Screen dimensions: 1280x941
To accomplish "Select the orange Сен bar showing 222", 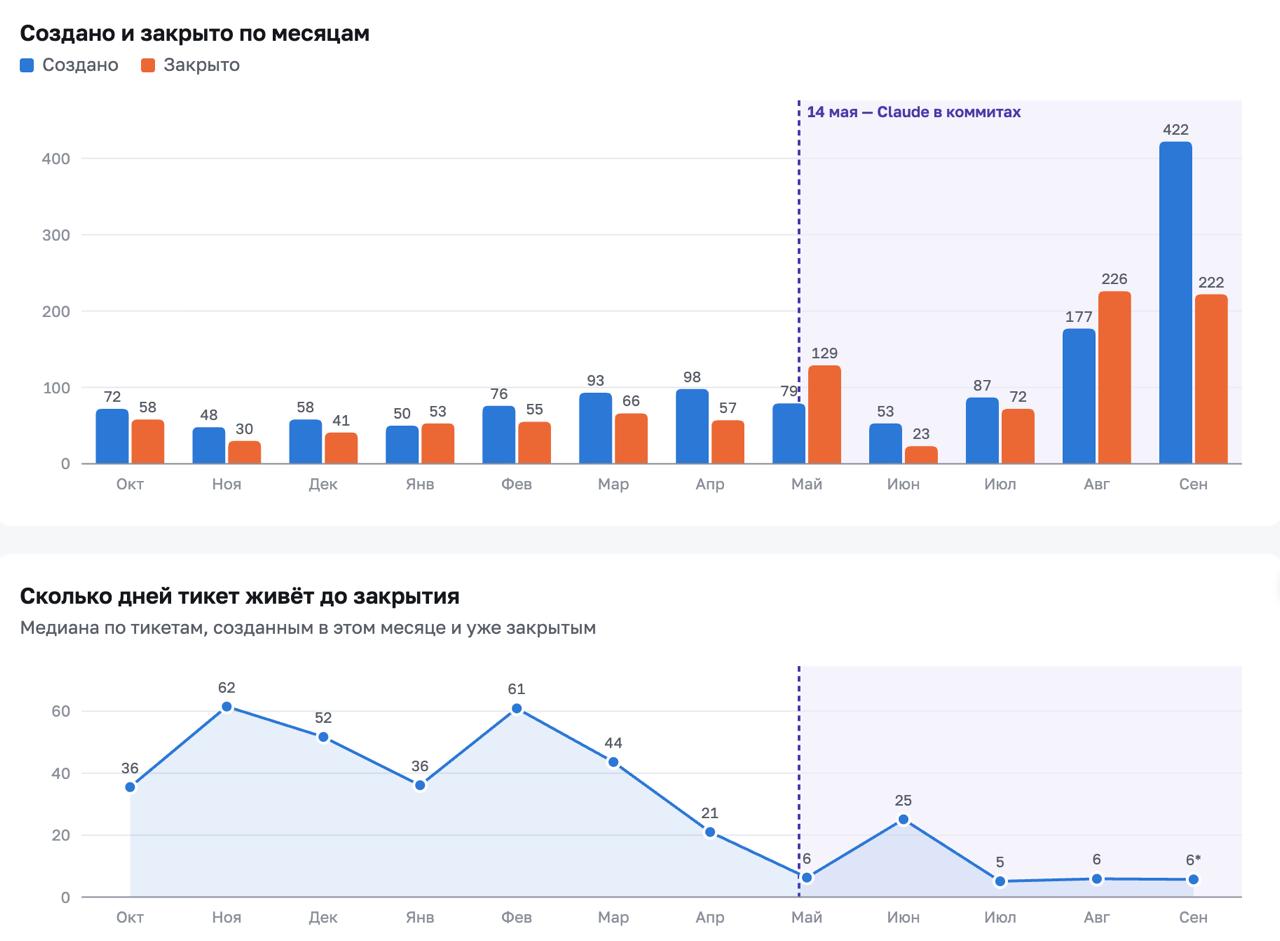I will (x=1211, y=379).
